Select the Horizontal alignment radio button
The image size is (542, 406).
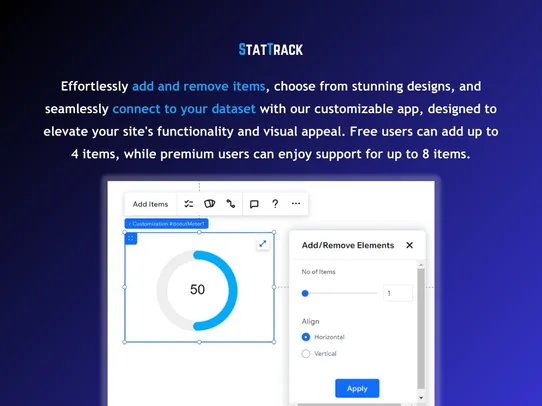306,337
